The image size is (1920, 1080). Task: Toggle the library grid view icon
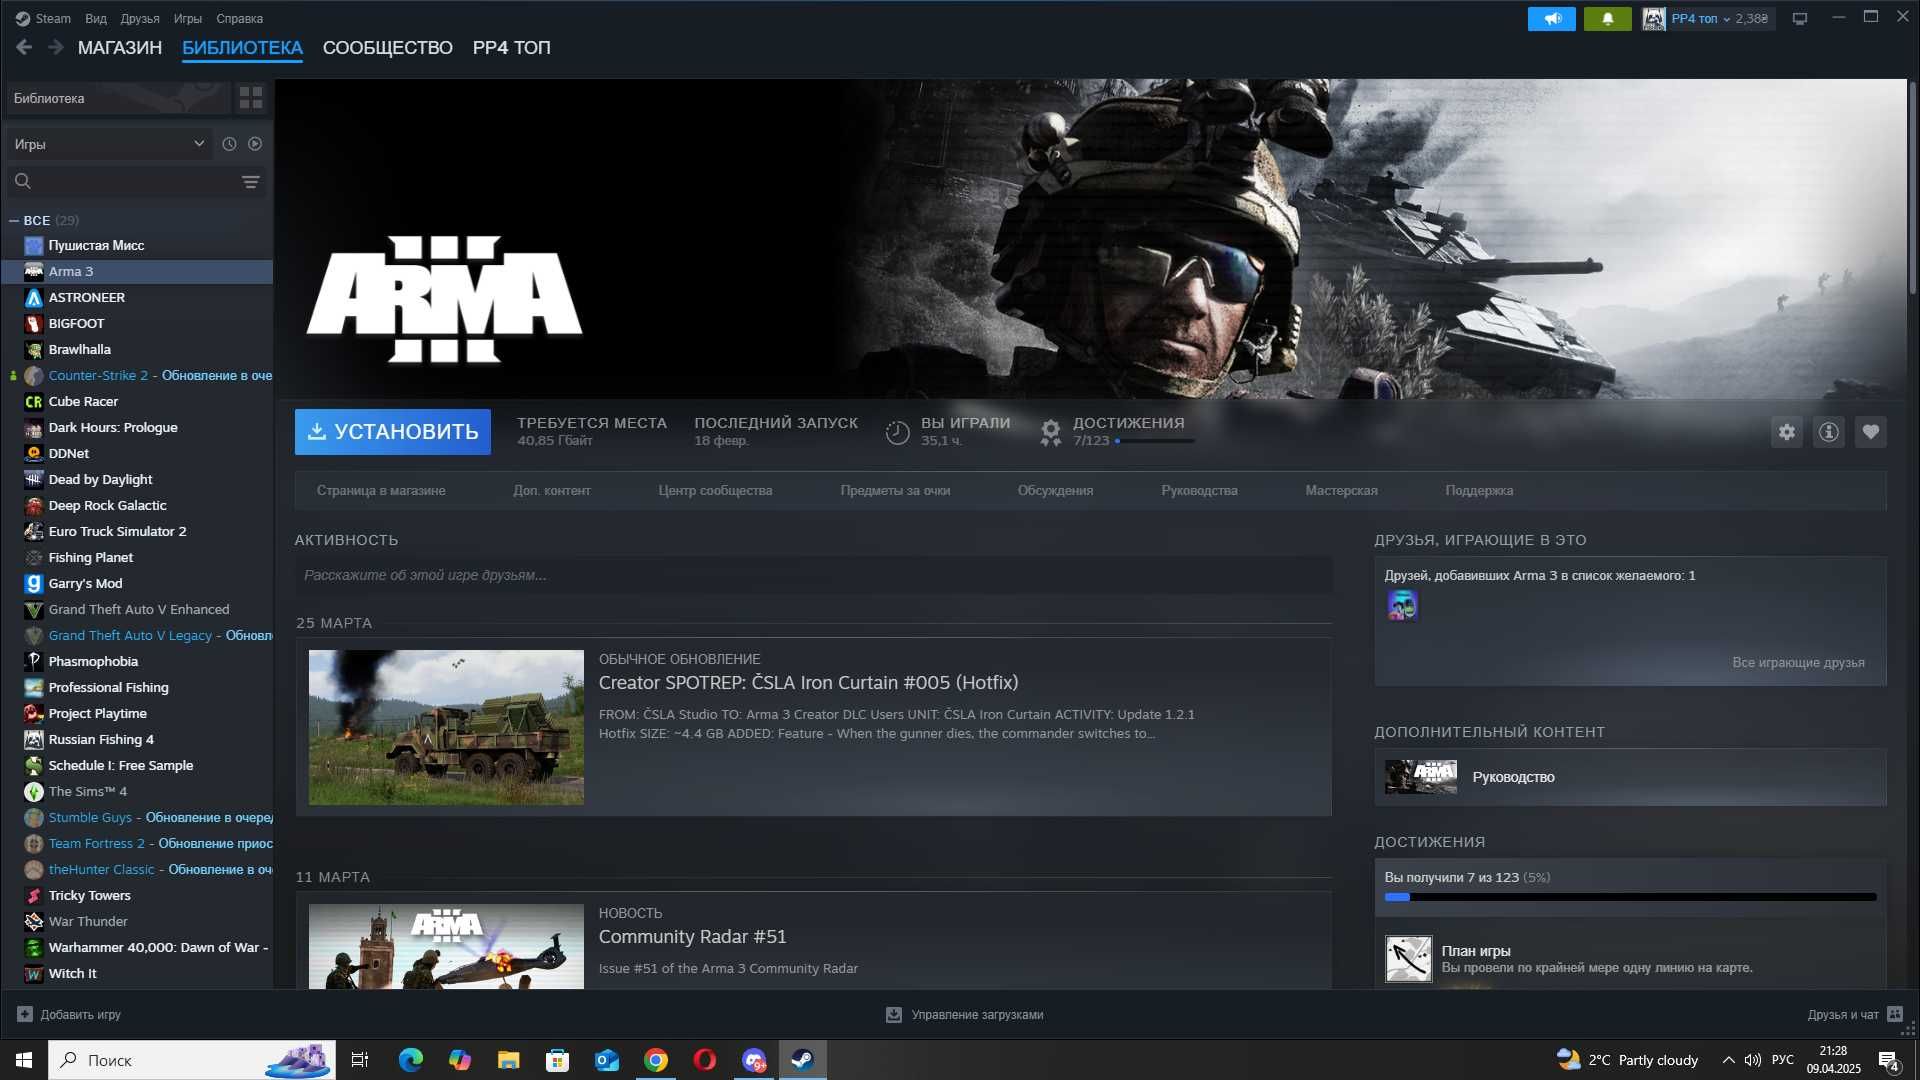250,98
